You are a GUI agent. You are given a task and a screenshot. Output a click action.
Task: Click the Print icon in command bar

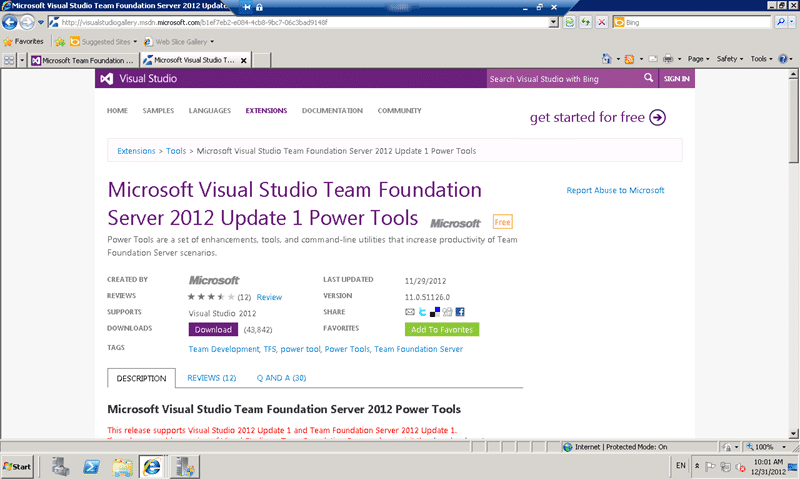coord(668,59)
